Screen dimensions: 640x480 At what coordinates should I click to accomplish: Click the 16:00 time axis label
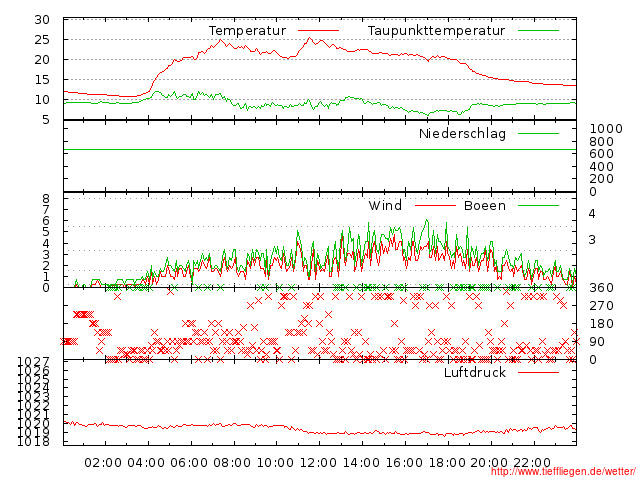tap(404, 463)
